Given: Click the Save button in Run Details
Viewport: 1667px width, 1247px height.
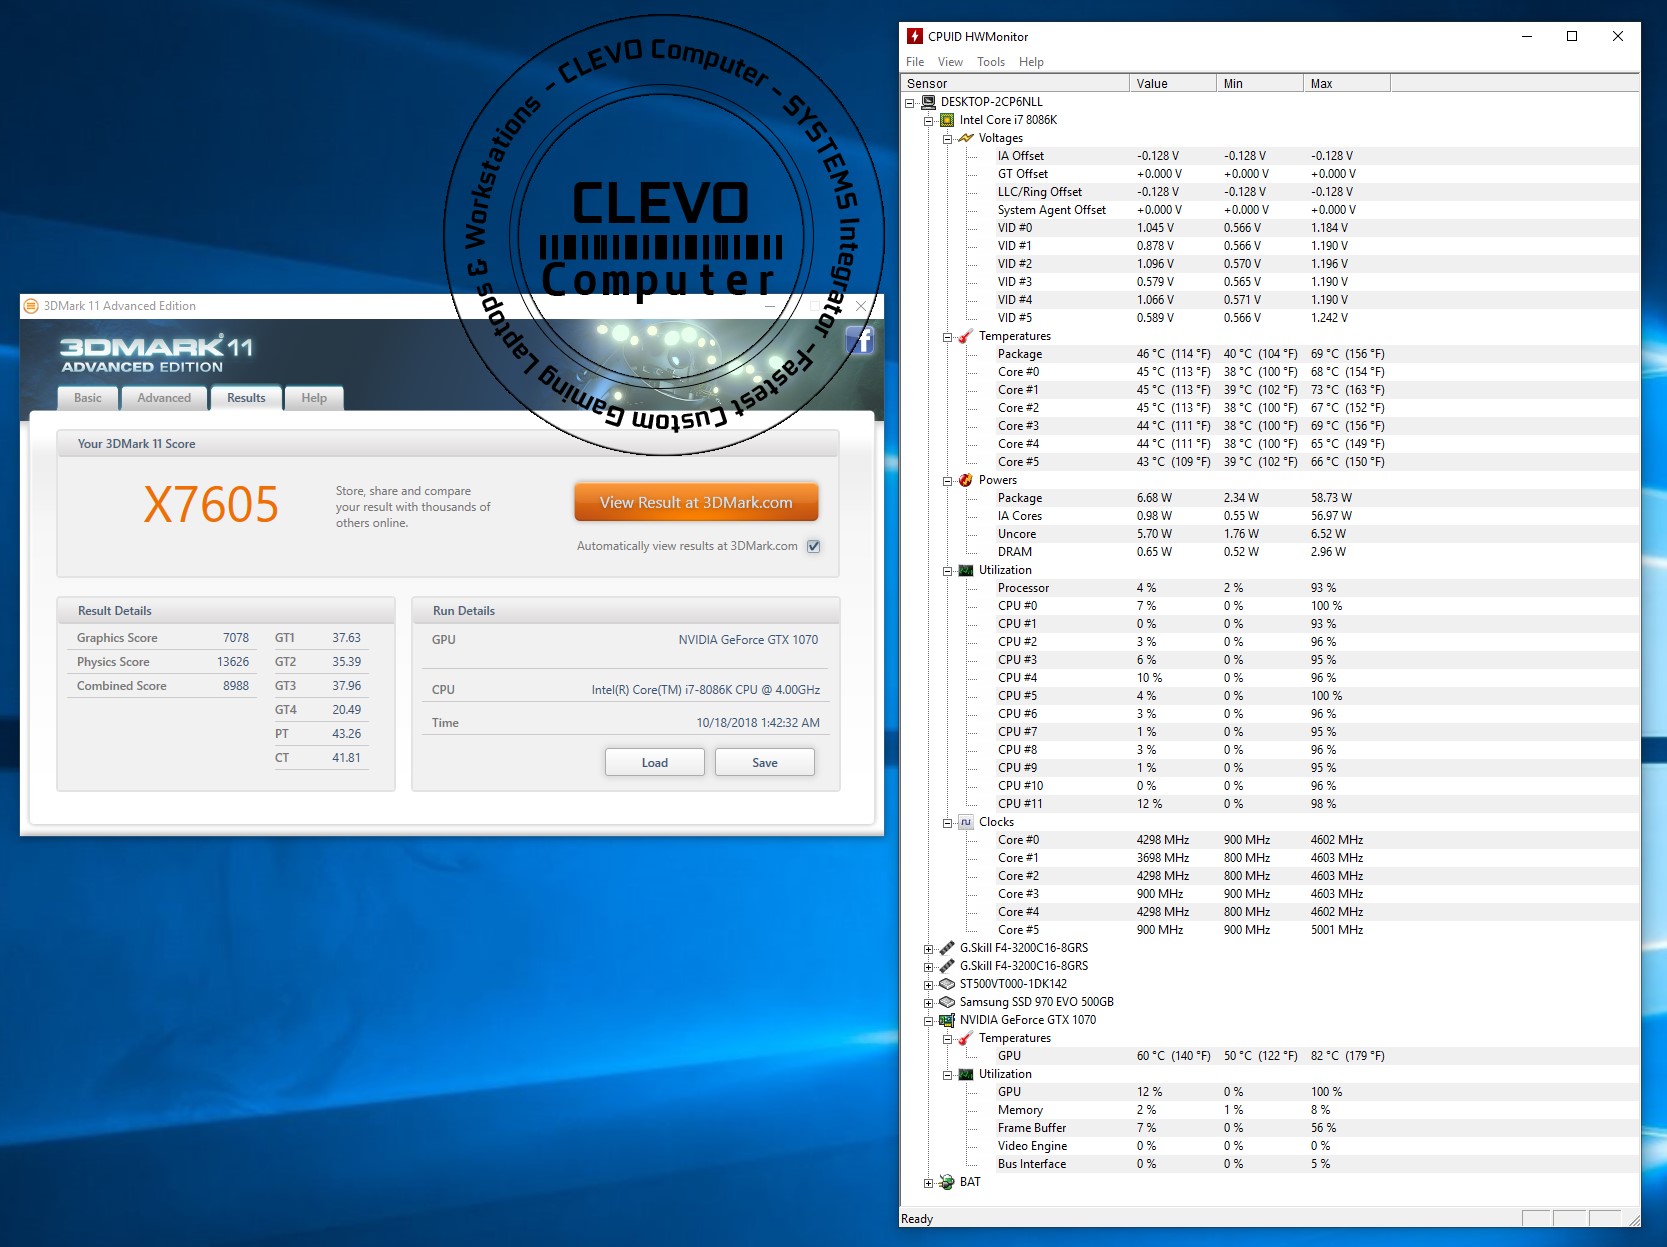Looking at the screenshot, I should click(x=765, y=762).
